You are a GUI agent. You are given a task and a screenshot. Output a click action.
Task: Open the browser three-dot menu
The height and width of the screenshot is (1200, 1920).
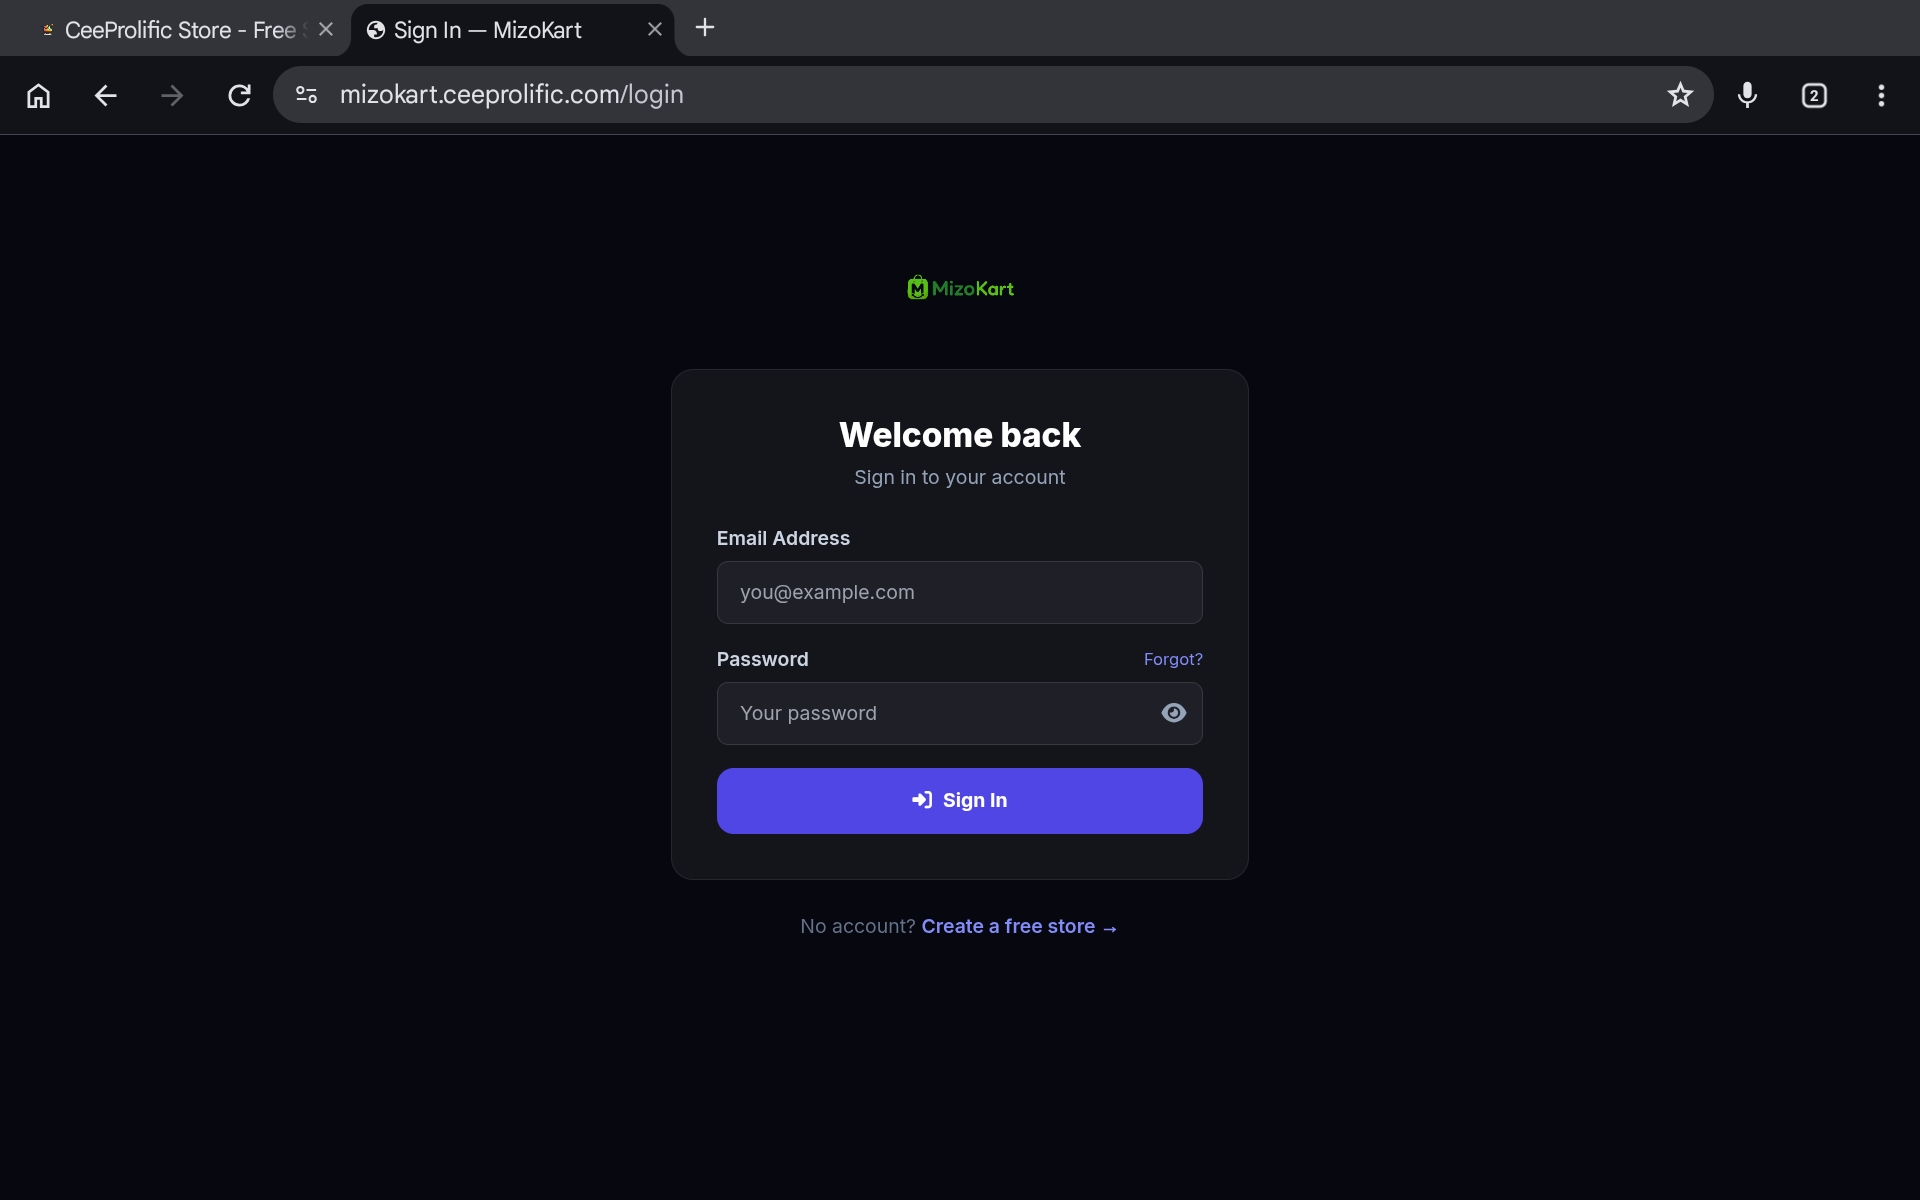click(x=1881, y=95)
